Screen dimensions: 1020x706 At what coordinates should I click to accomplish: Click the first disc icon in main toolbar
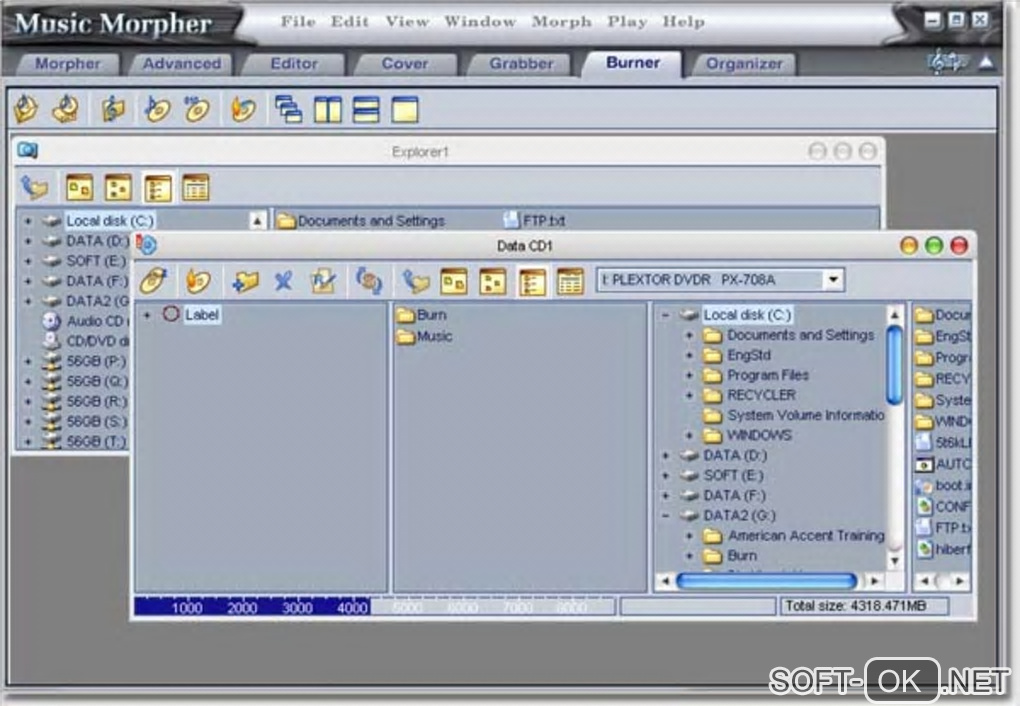tap(26, 109)
